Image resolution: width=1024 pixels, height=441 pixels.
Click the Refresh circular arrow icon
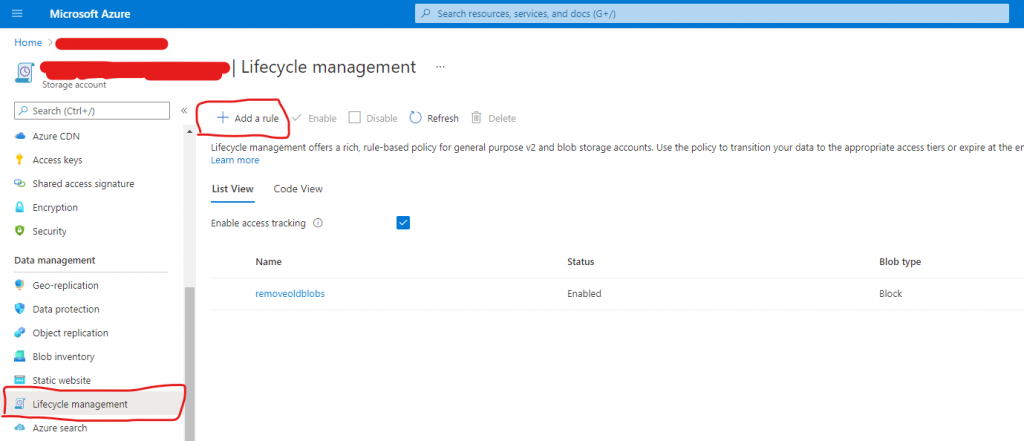tap(415, 118)
